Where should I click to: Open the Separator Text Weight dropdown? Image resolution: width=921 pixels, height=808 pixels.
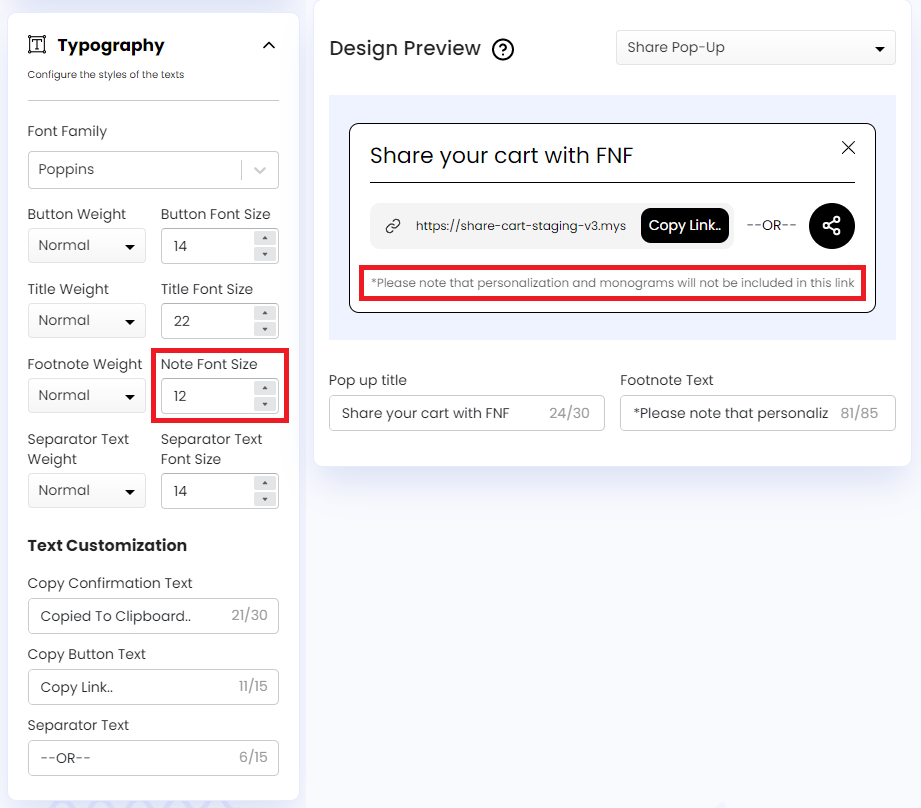[86, 491]
